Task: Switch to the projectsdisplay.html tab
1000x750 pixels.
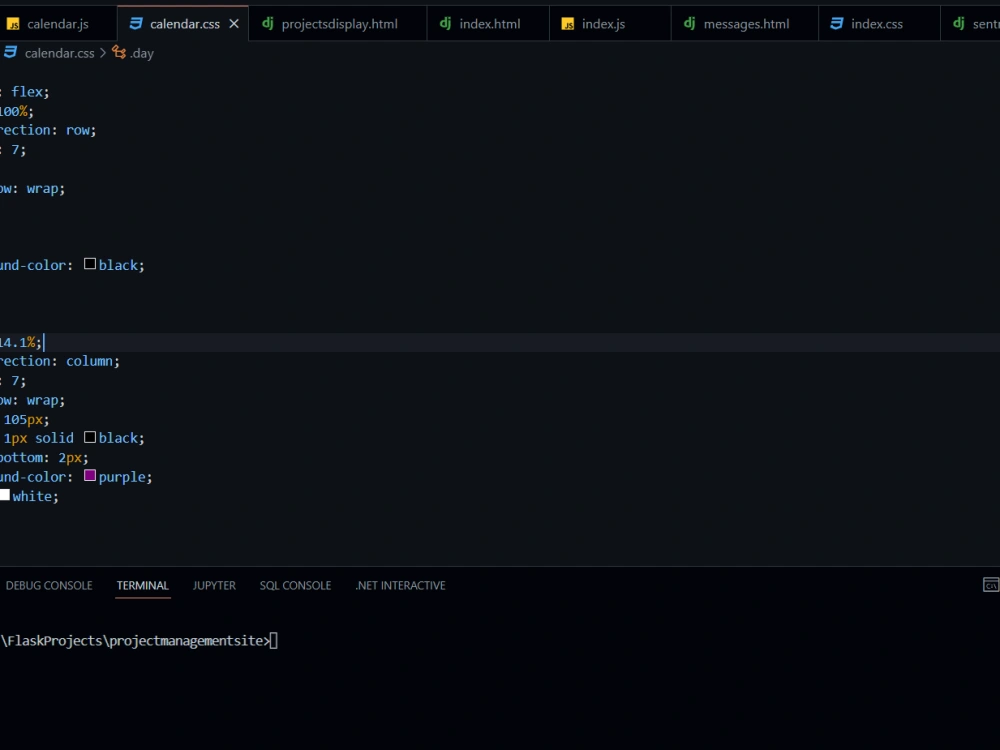Action: click(339, 24)
